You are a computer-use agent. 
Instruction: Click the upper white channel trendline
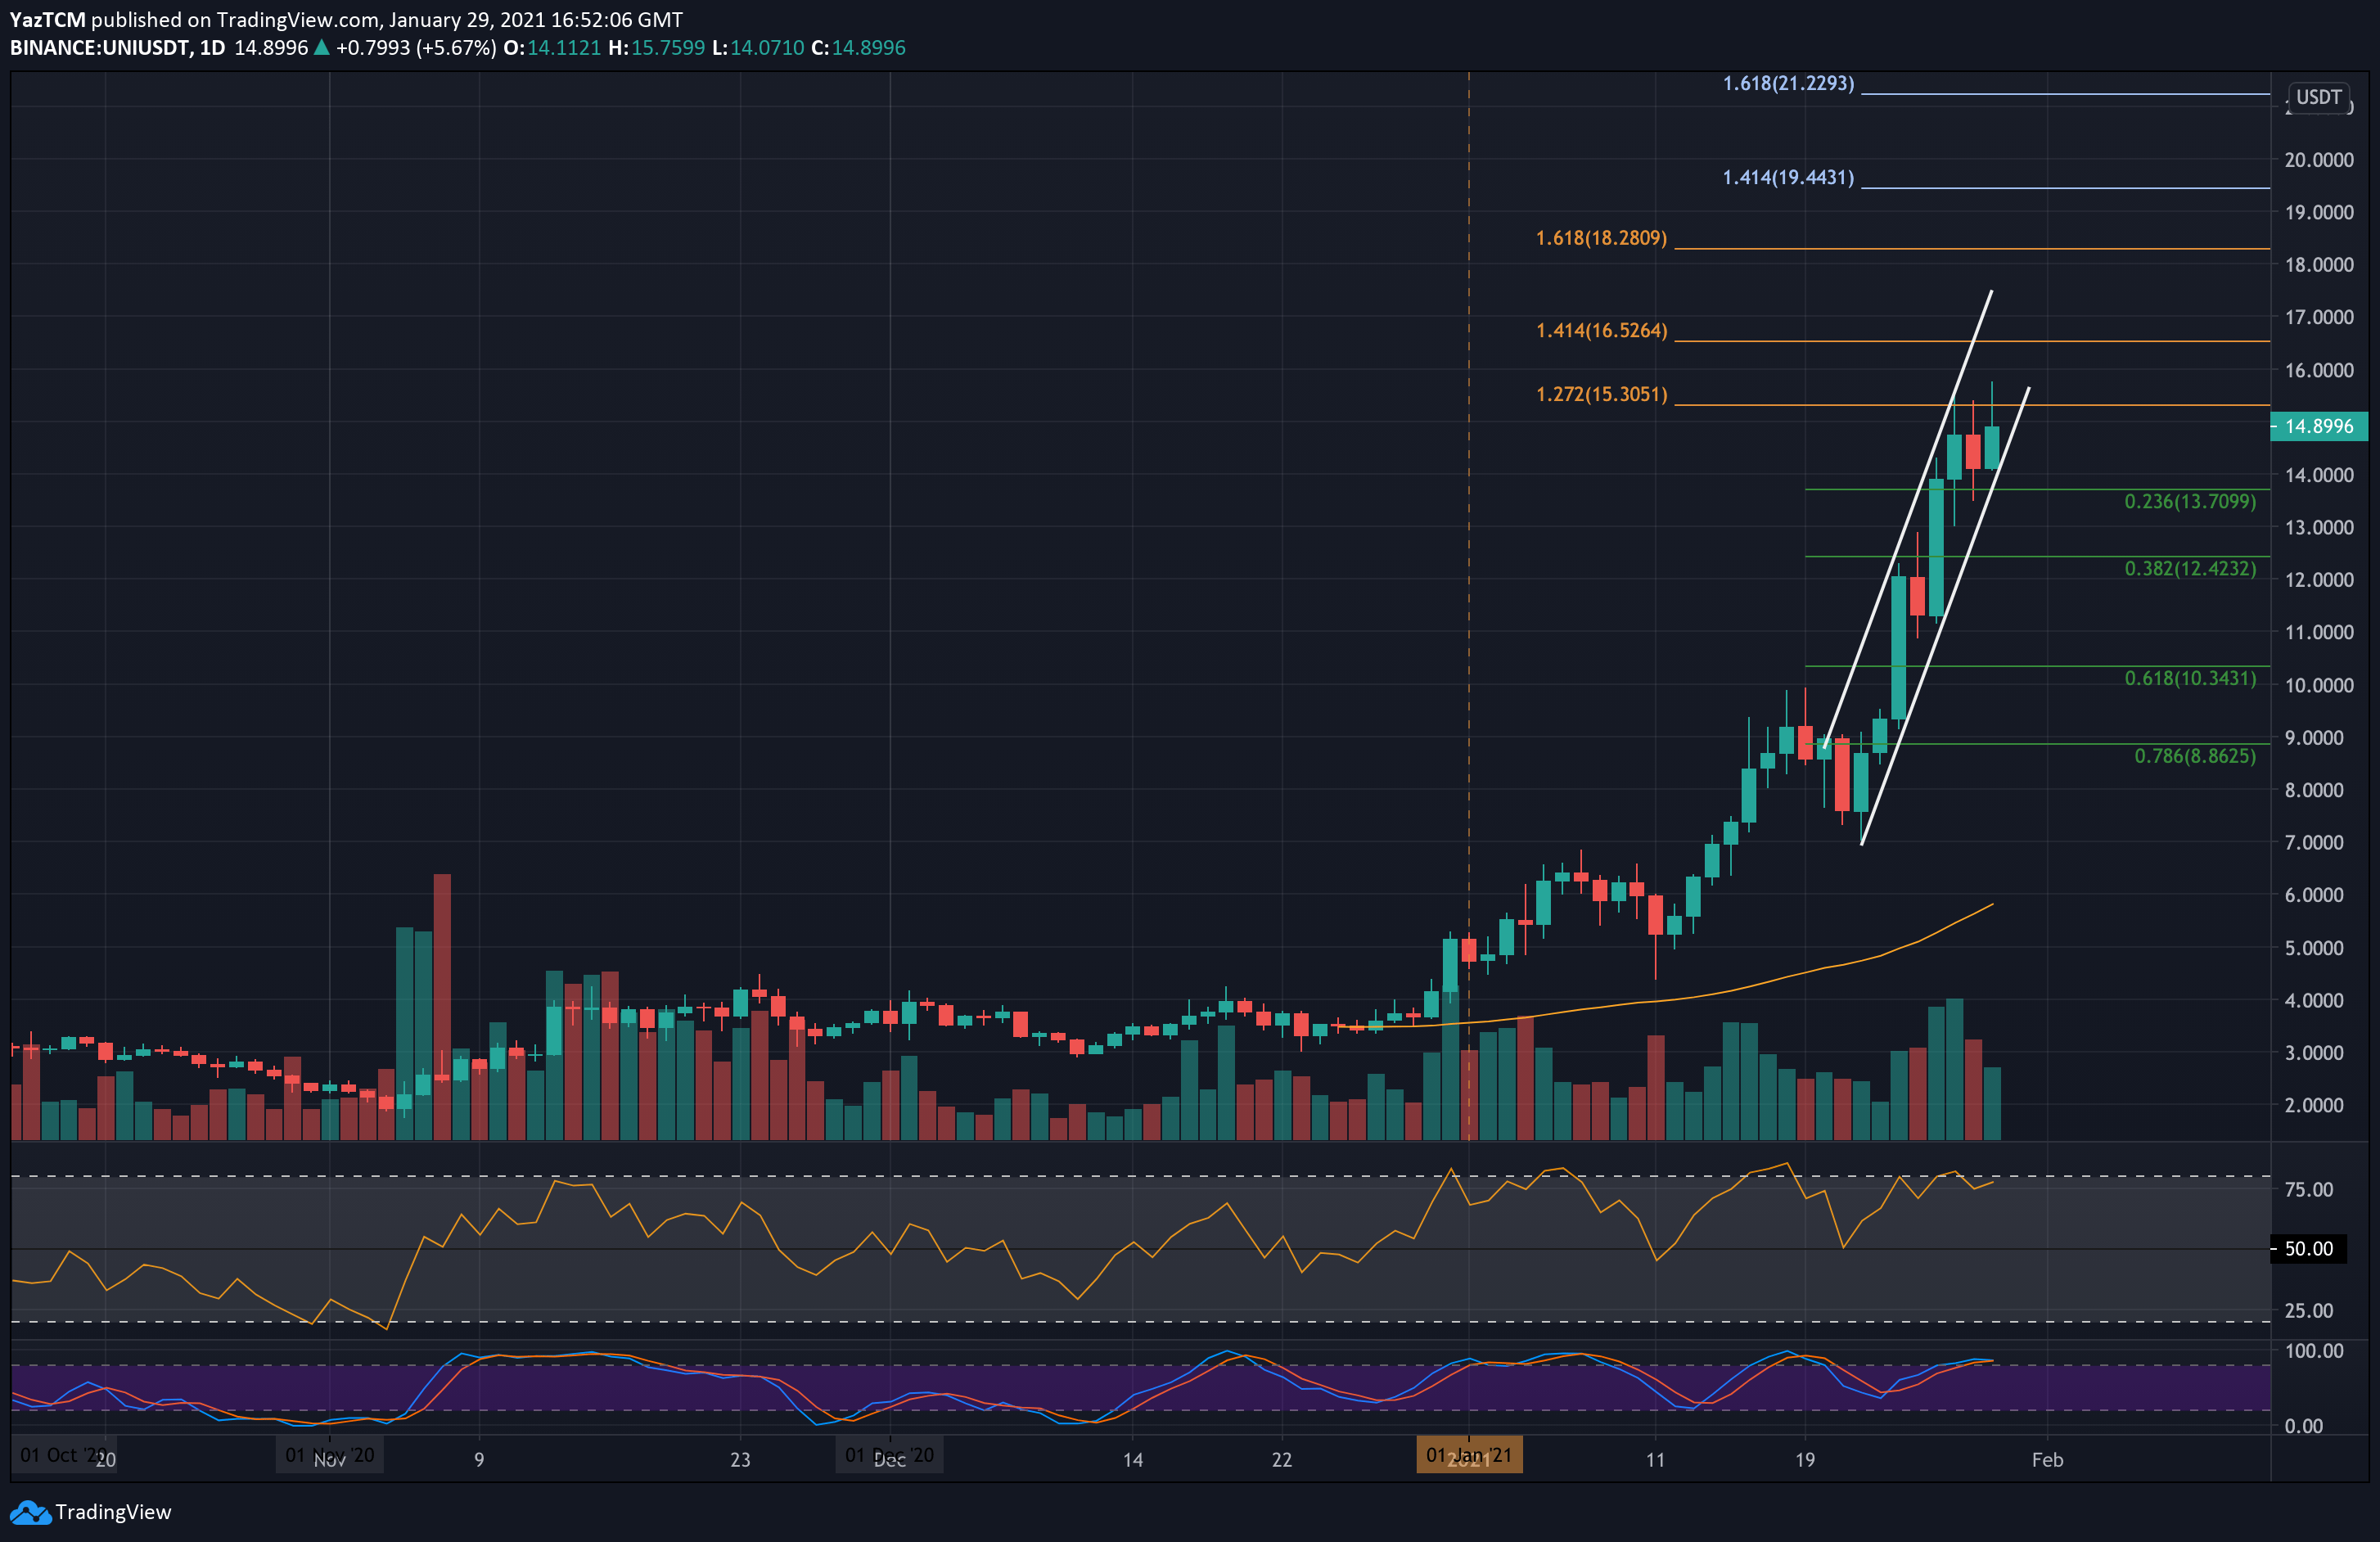1908,518
